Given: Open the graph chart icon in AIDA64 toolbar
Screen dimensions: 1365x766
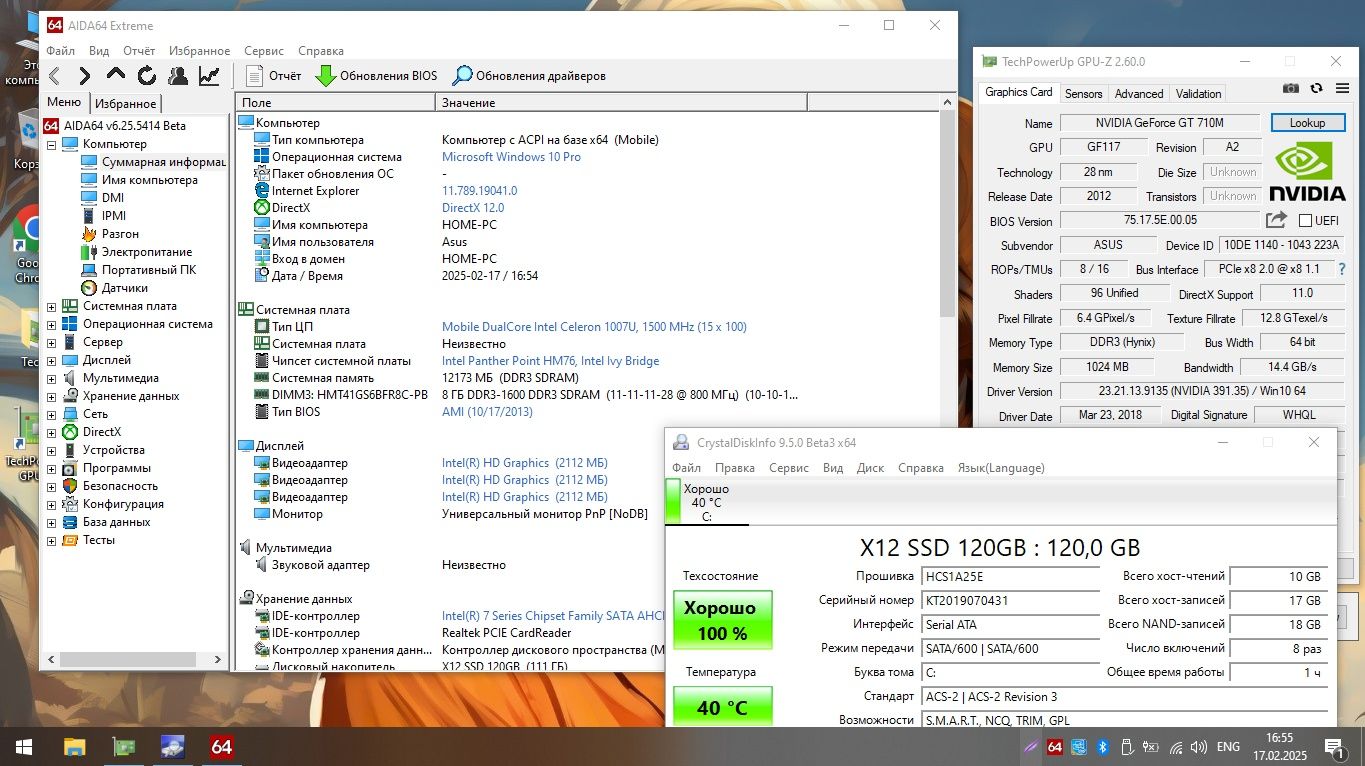Looking at the screenshot, I should click(209, 76).
